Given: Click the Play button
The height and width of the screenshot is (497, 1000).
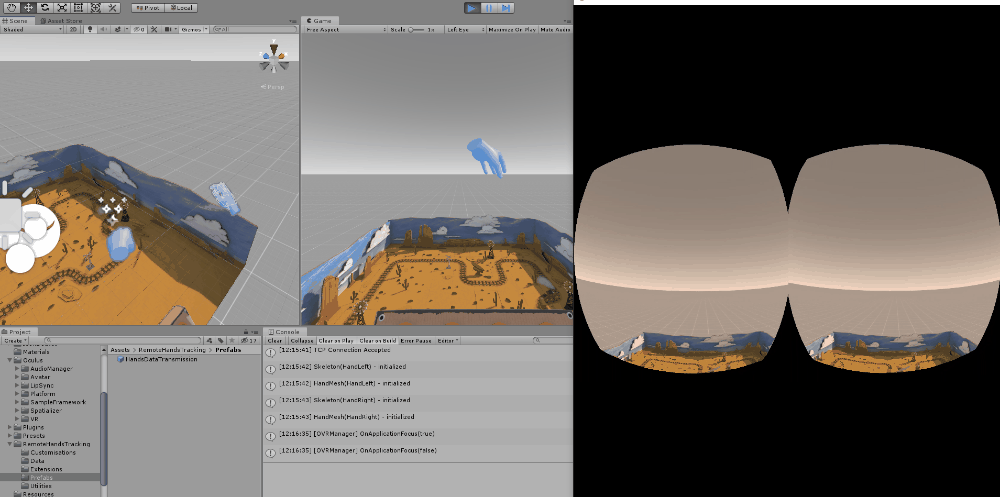Looking at the screenshot, I should (x=471, y=8).
